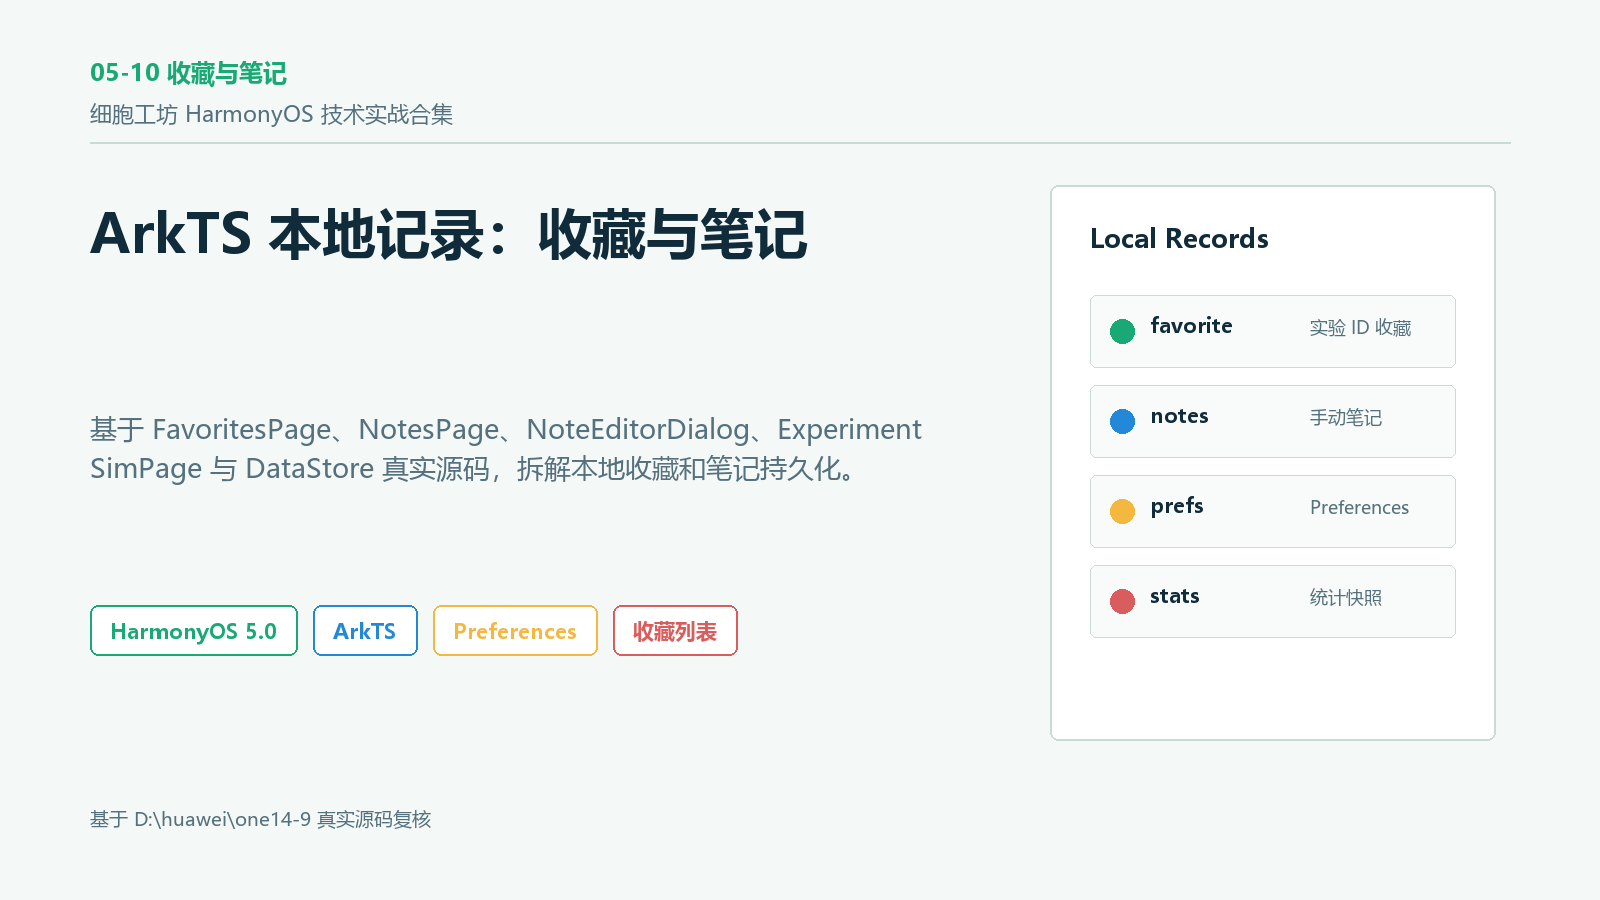Click the stats record label
Image resolution: width=1600 pixels, height=900 pixels.
click(x=1175, y=596)
